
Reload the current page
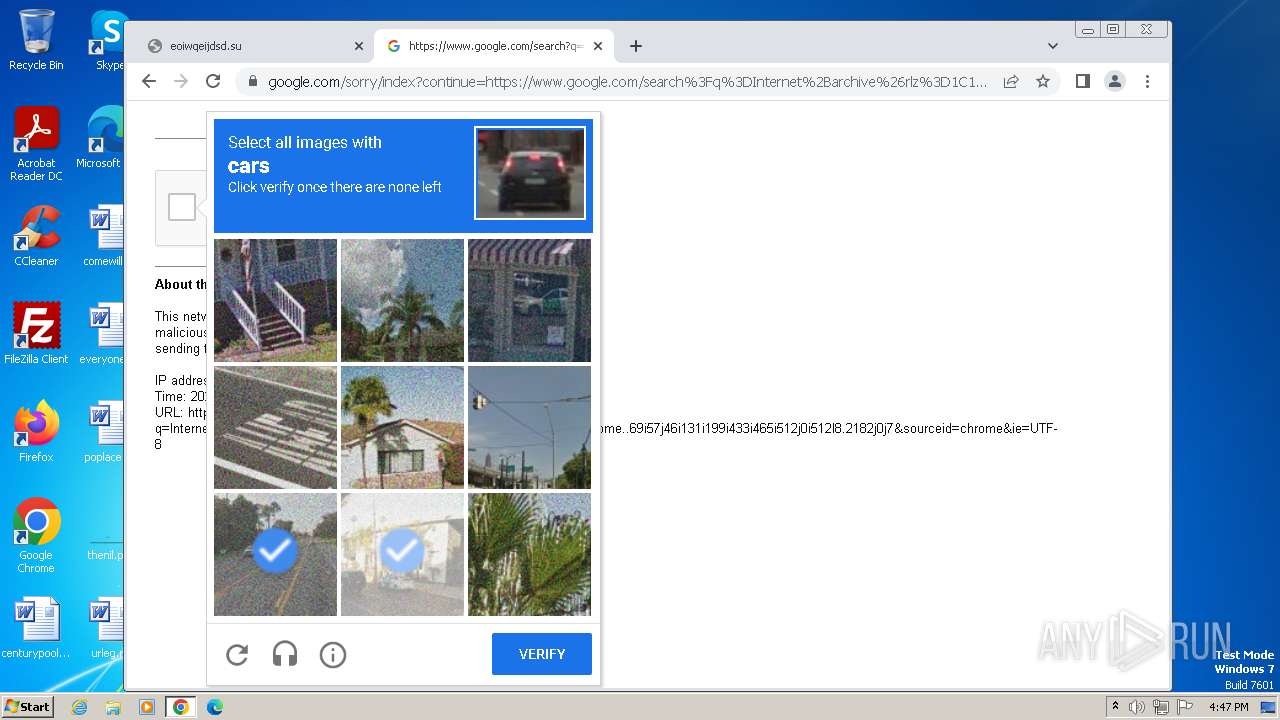(213, 82)
